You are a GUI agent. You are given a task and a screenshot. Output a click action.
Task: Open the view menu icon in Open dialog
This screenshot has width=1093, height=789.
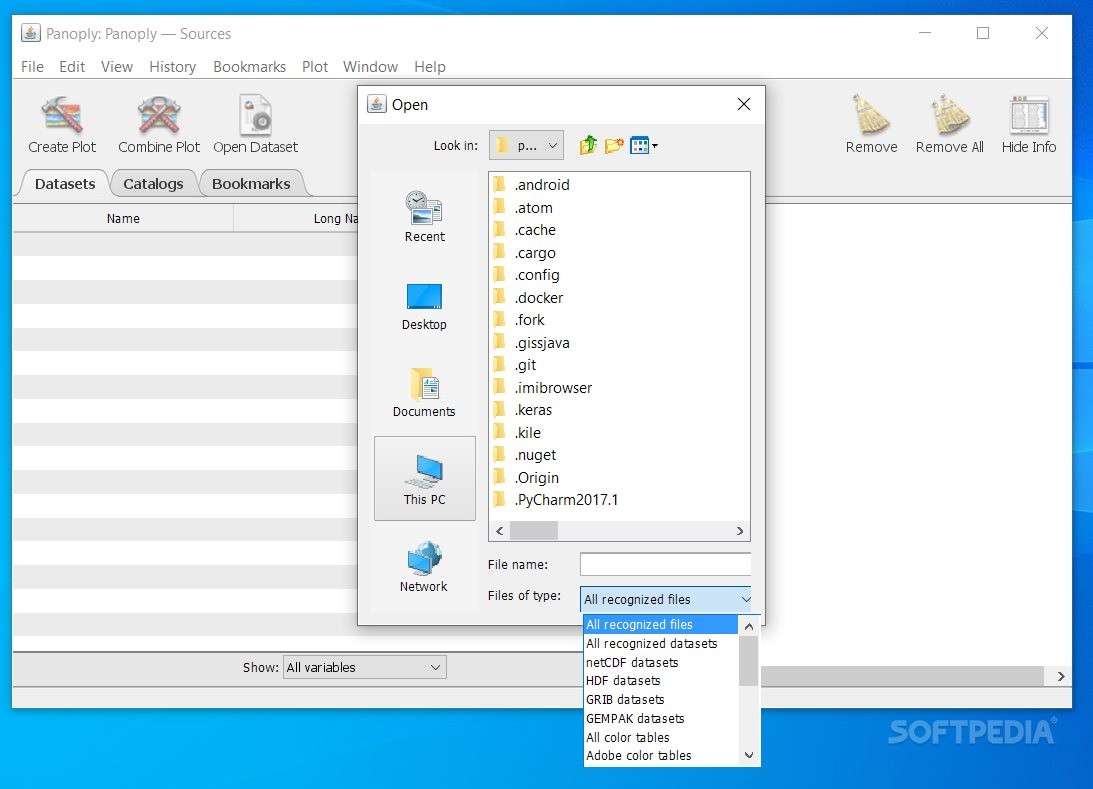(643, 145)
